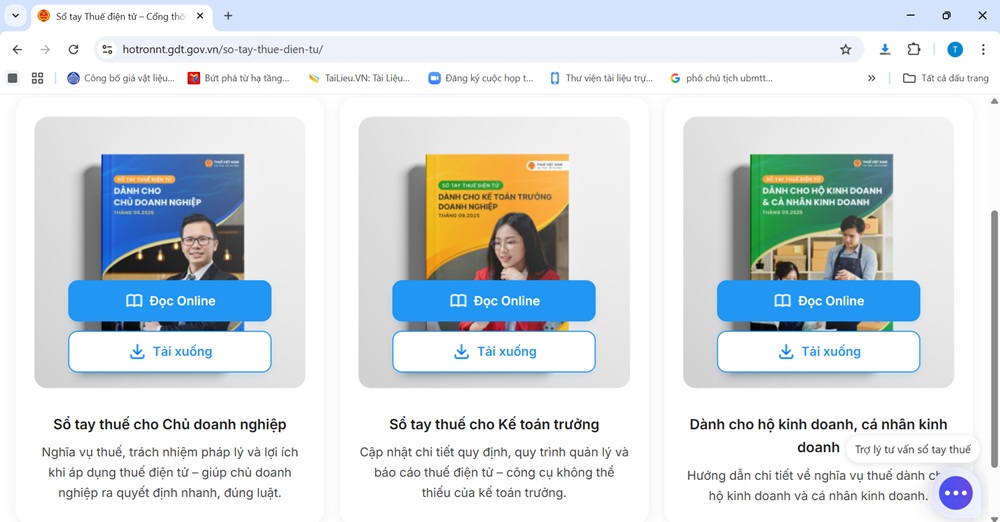Show more bookmarks with the double chevron
The image size is (1000, 522).
pos(871,78)
